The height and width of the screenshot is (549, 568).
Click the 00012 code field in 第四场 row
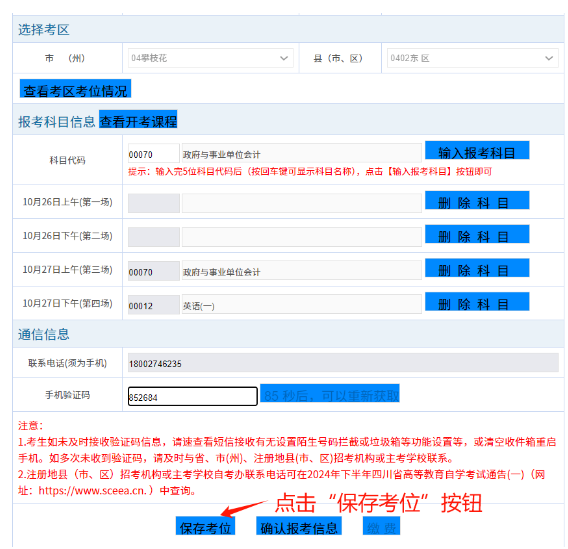pyautogui.click(x=154, y=304)
